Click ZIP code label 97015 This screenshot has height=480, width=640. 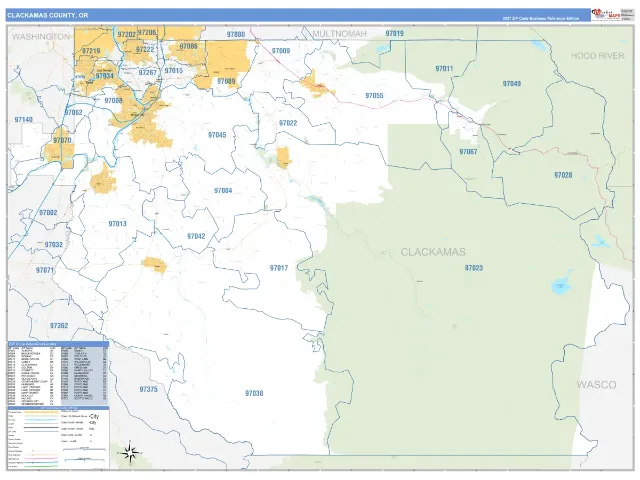point(173,71)
